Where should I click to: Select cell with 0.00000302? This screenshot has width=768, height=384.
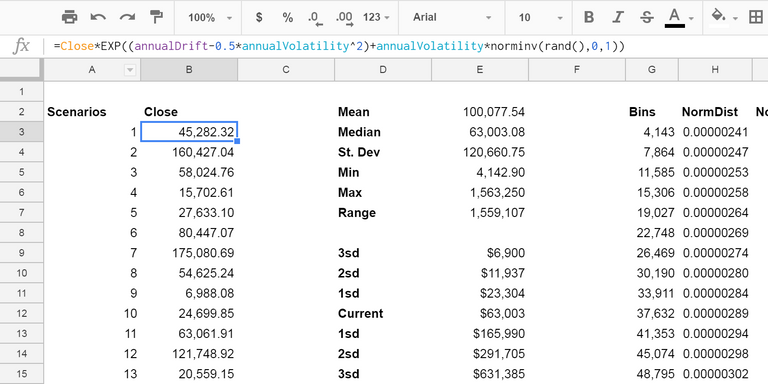pos(715,374)
